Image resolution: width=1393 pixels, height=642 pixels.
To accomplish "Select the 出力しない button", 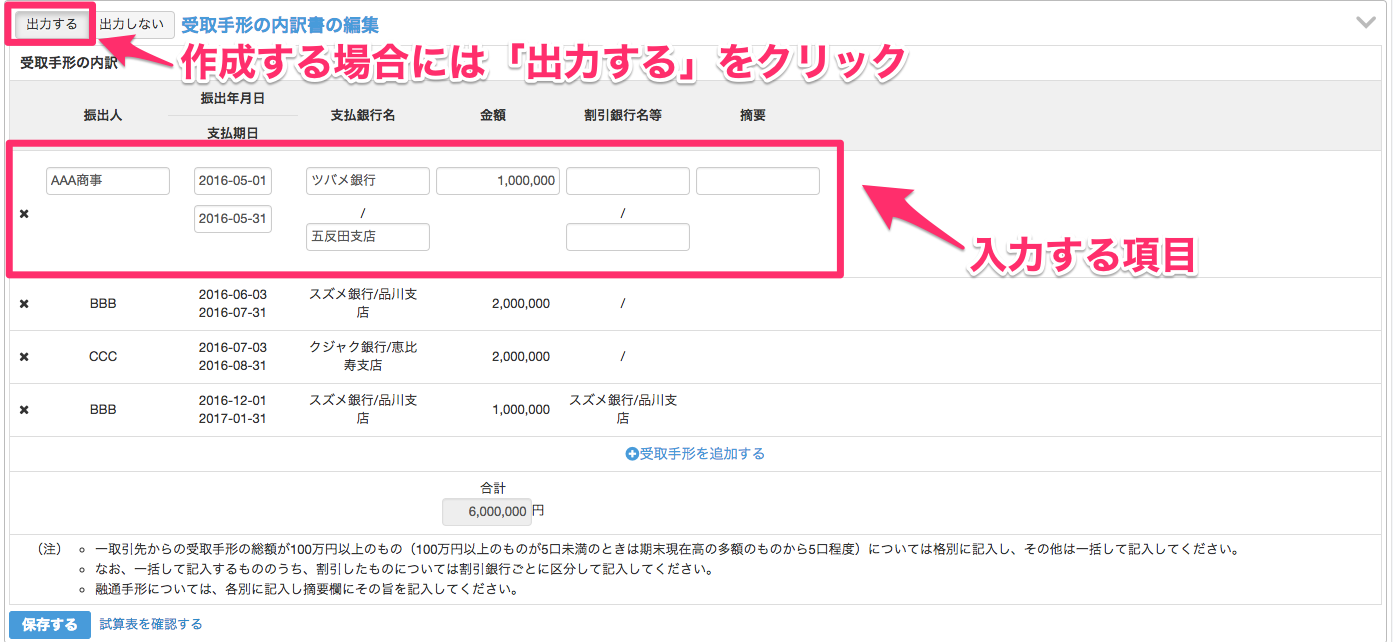I will [131, 24].
